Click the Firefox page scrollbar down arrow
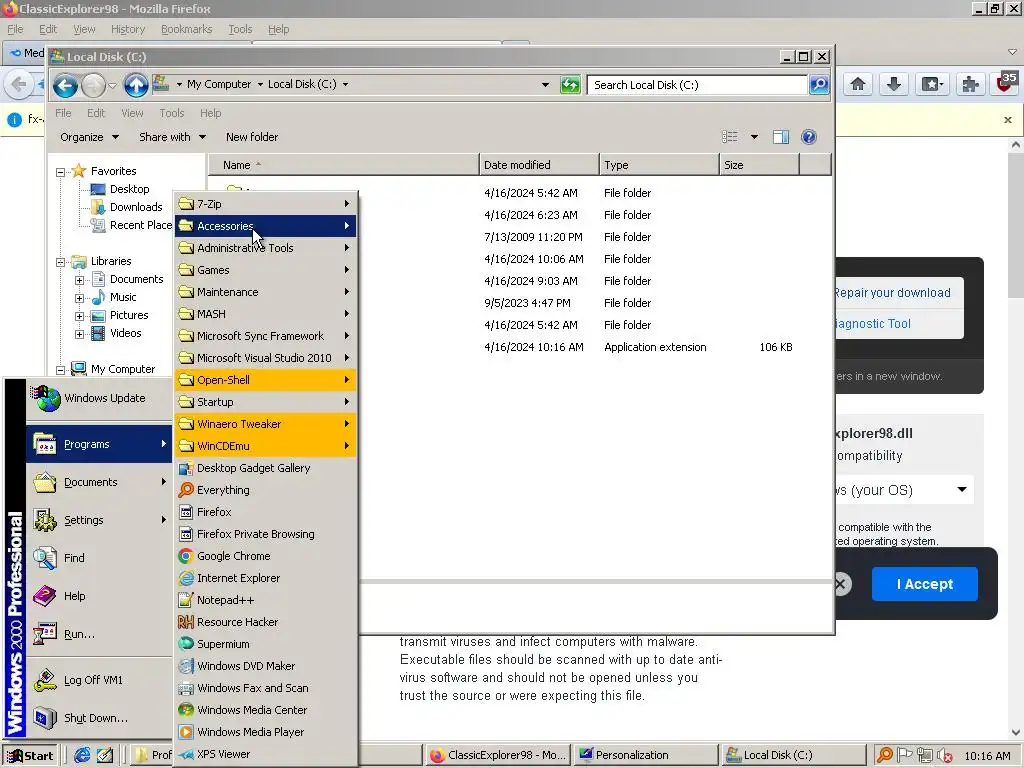Screen dimensions: 1024x768 pyautogui.click(x=1016, y=733)
